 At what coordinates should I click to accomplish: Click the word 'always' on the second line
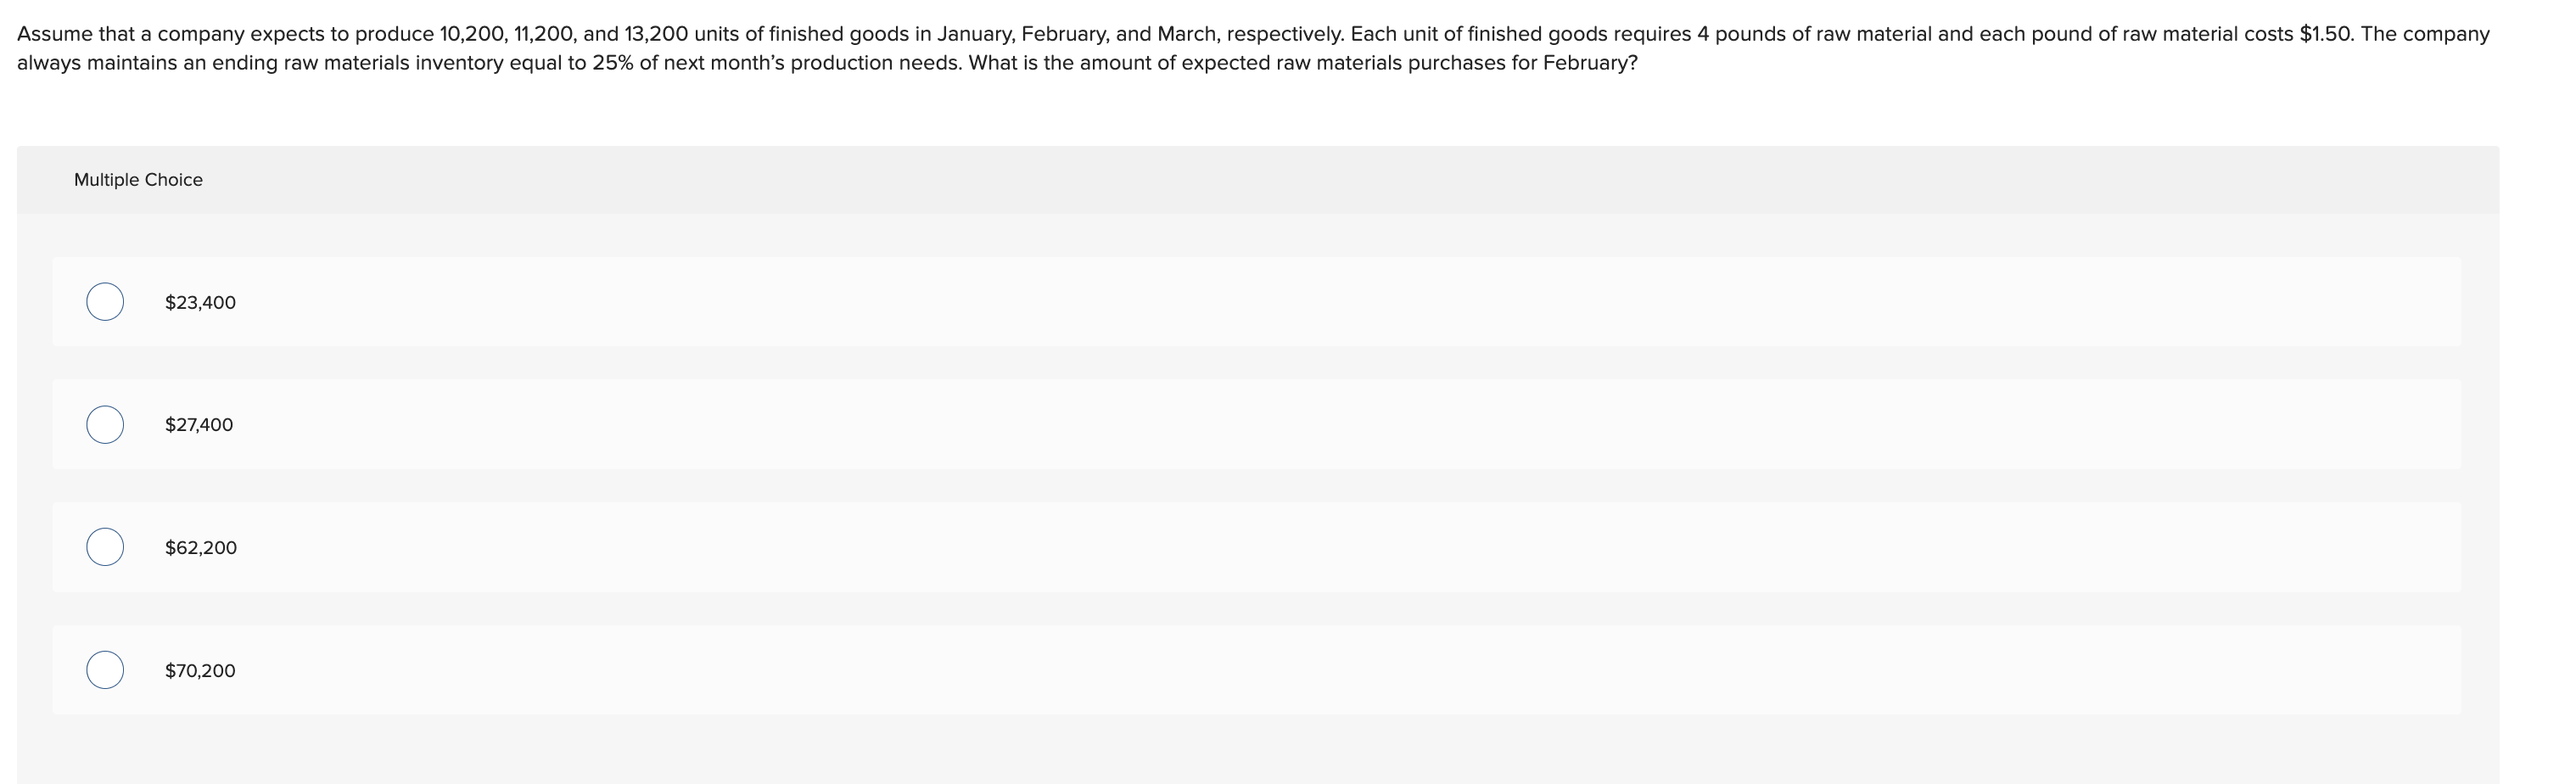point(49,64)
